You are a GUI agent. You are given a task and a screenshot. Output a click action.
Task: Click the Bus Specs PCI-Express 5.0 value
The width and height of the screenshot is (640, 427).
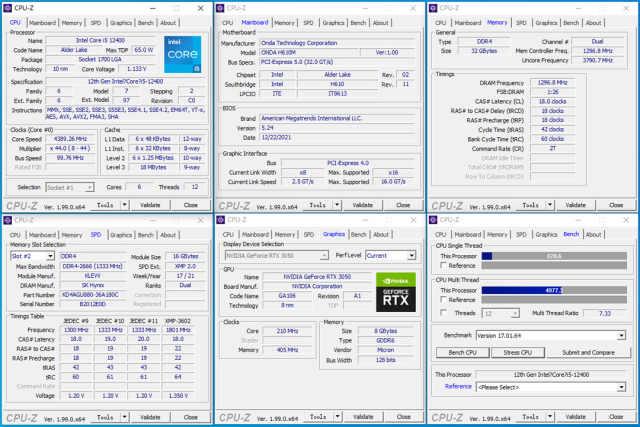coord(338,62)
